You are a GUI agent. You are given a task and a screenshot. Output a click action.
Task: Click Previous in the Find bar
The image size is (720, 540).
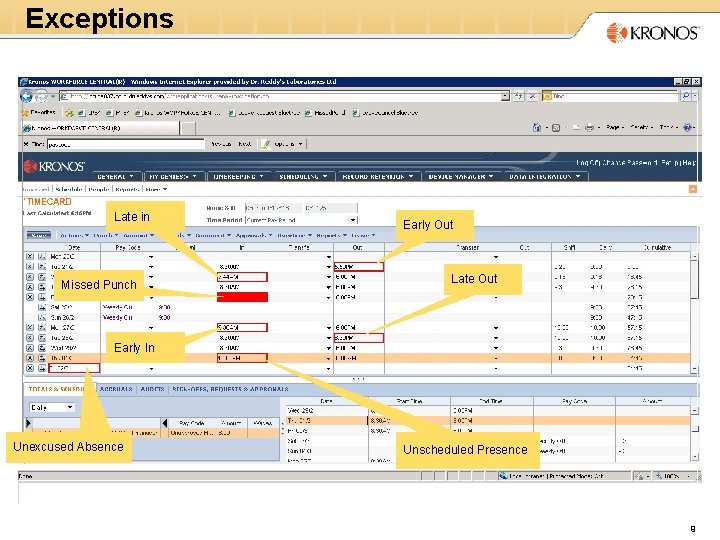pos(221,144)
